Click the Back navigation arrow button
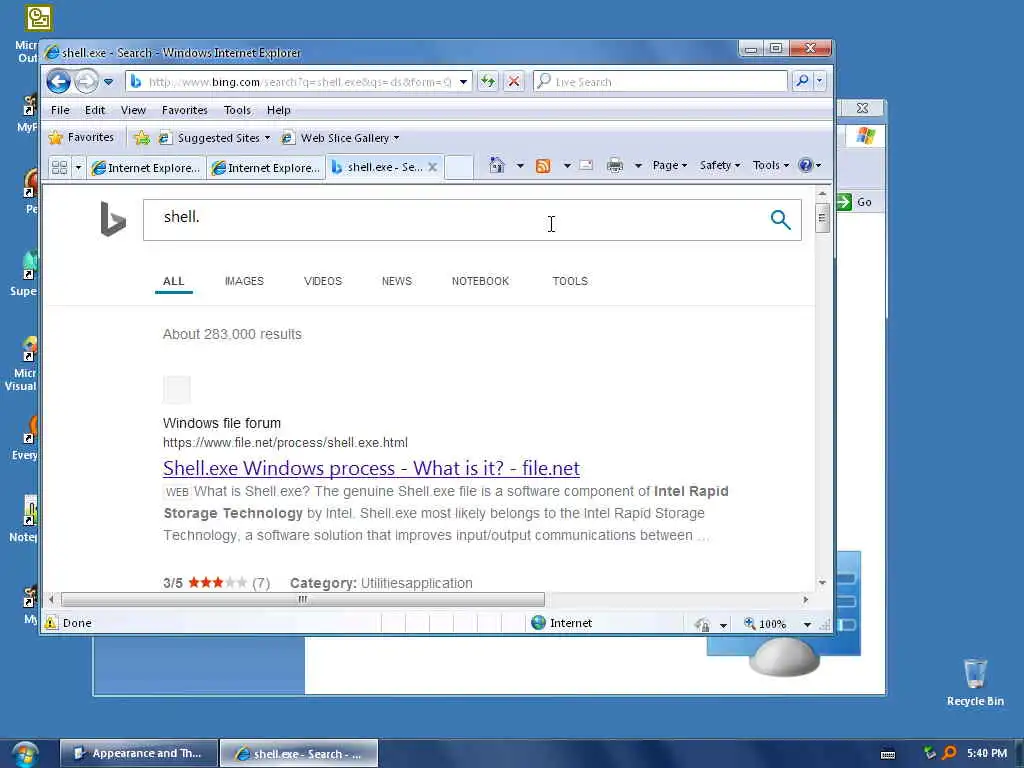 coord(58,82)
